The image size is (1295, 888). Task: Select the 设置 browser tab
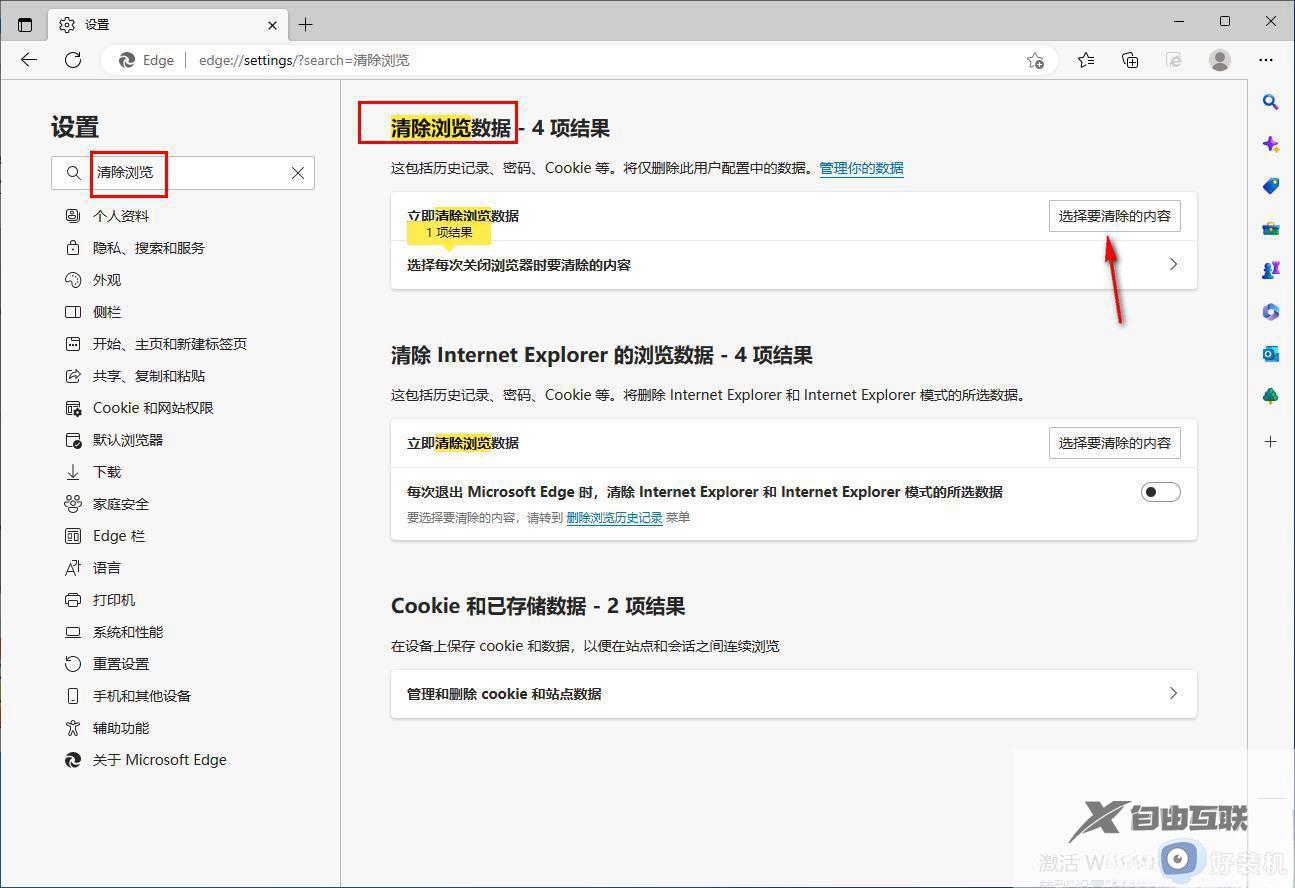168,24
